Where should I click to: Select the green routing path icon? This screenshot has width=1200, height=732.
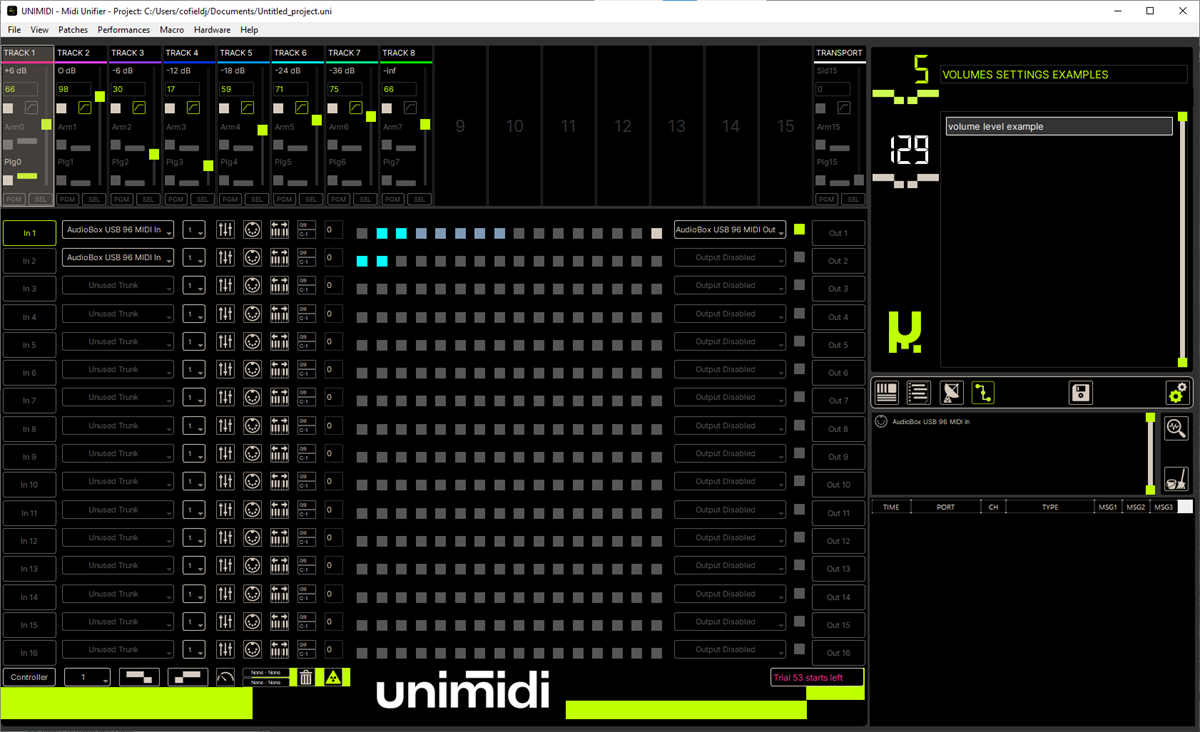click(x=983, y=392)
